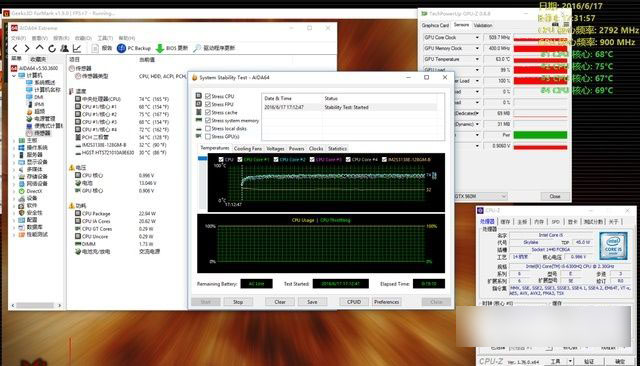Click 确定 button in CPU-Z
The height and width of the screenshot is (366, 640).
click(620, 362)
